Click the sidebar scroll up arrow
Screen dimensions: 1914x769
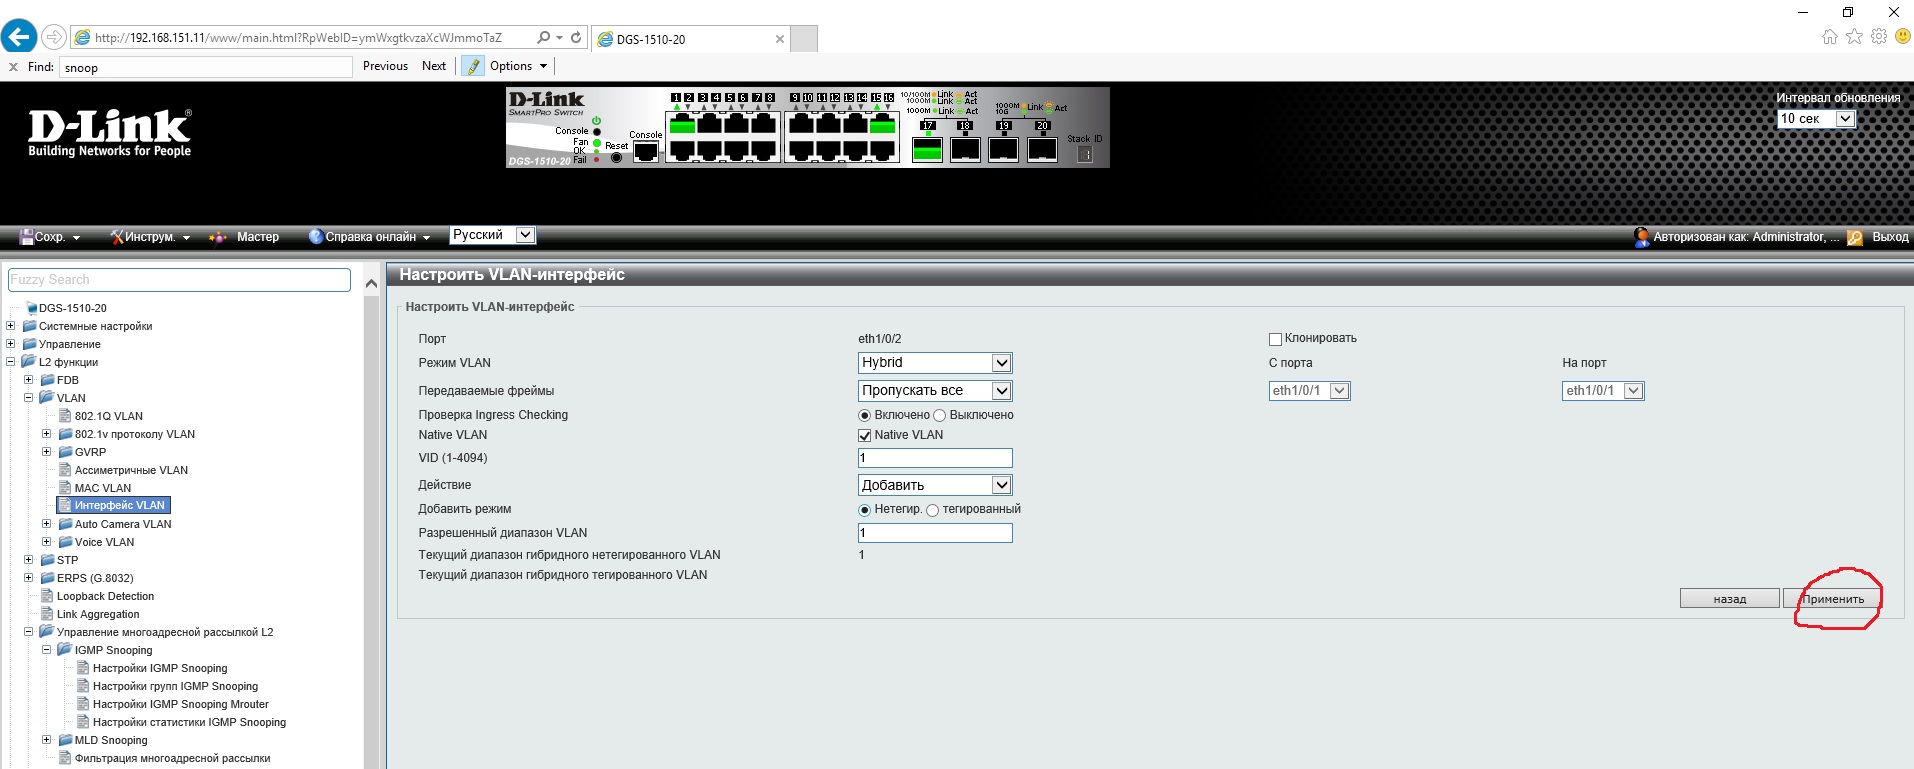pos(371,284)
